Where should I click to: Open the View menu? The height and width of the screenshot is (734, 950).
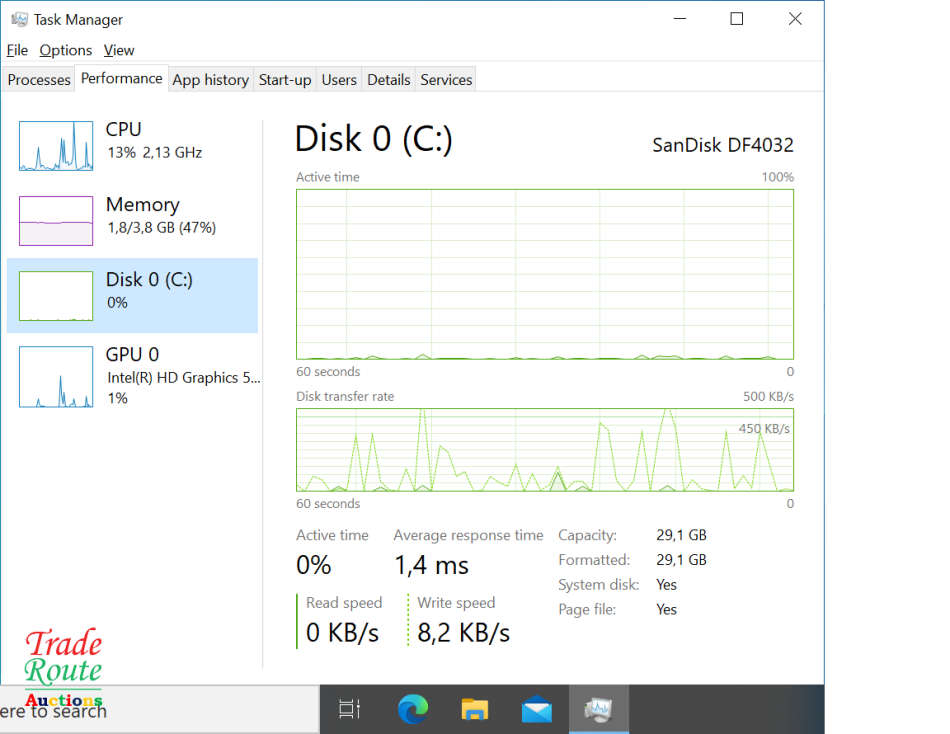click(x=119, y=50)
